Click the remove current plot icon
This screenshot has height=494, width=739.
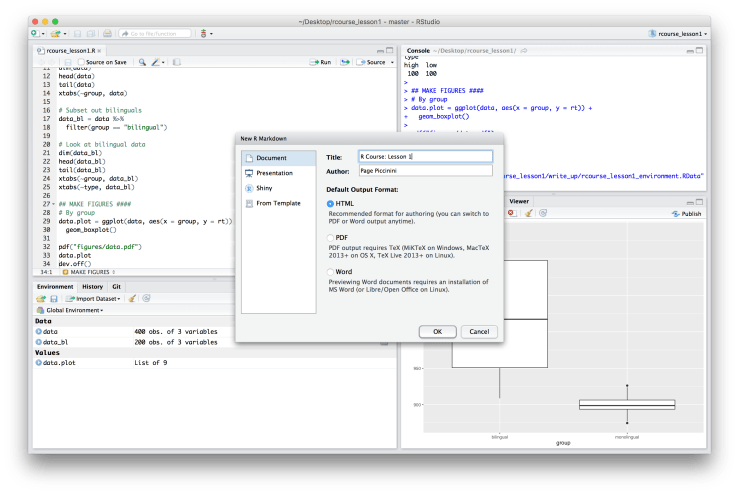511,213
